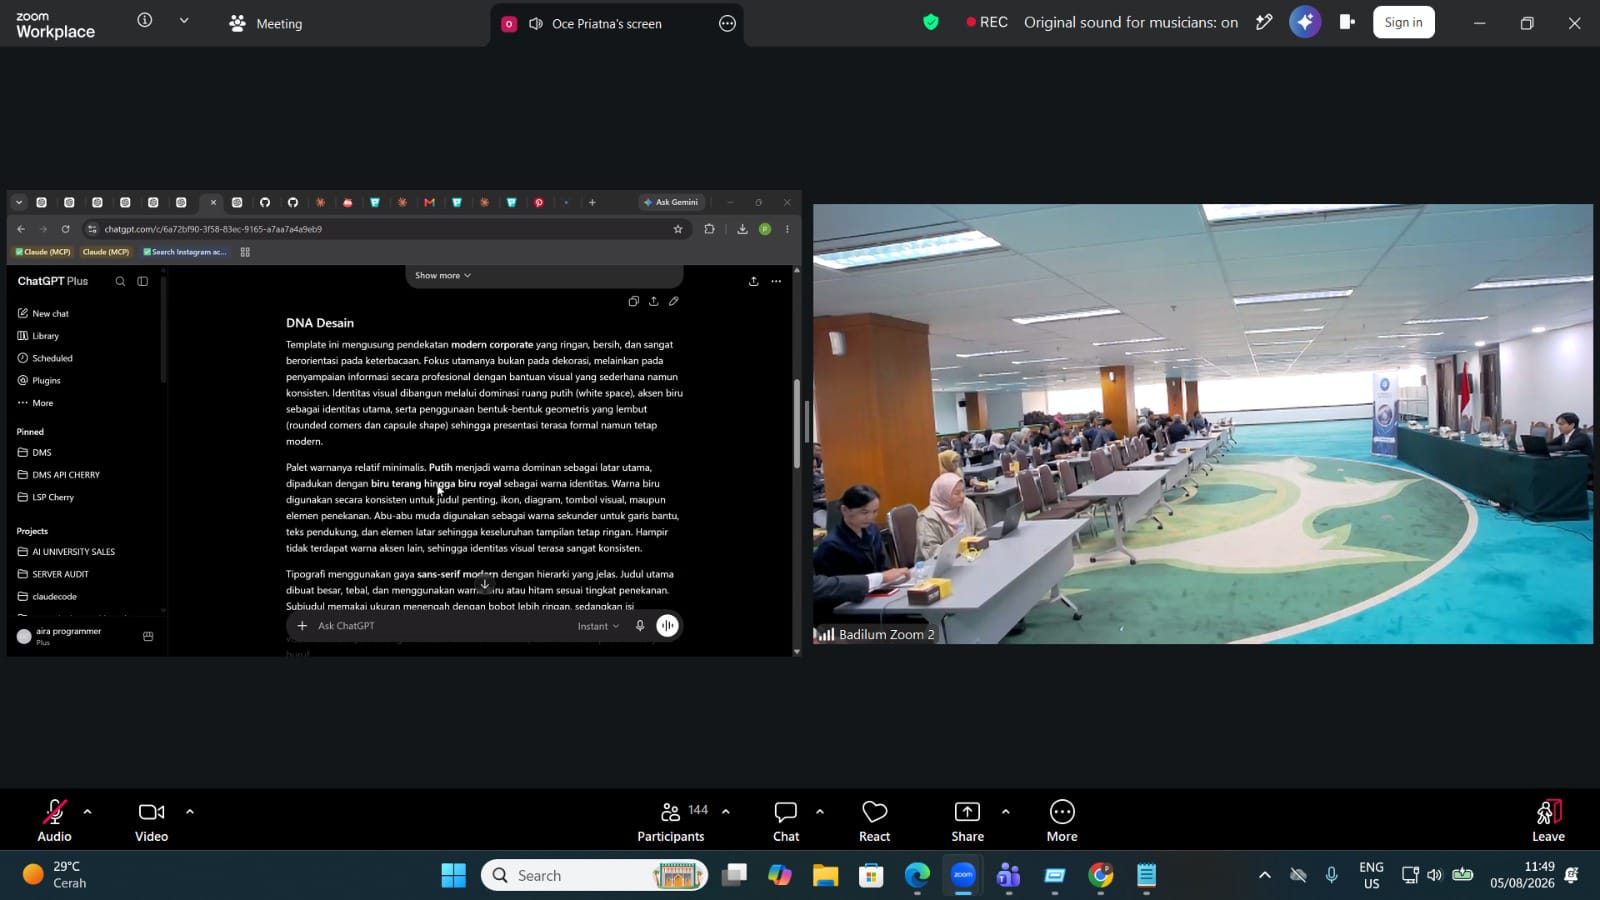The image size is (1600, 900).
Task: Open the Meeting tab
Action: pyautogui.click(x=265, y=23)
